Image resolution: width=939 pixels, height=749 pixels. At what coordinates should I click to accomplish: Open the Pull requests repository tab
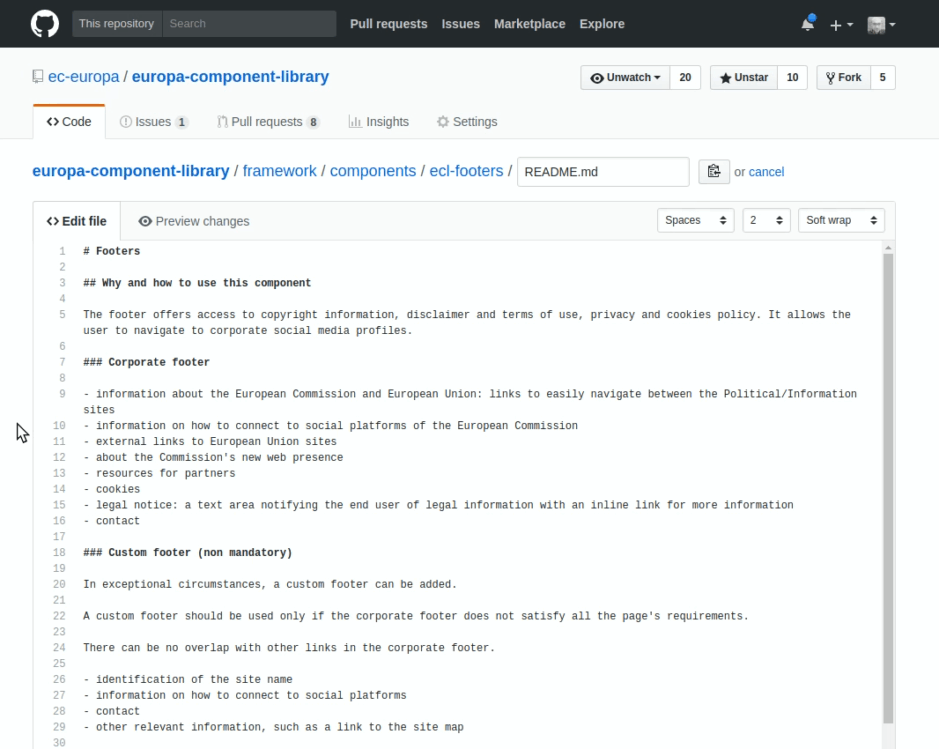268,122
